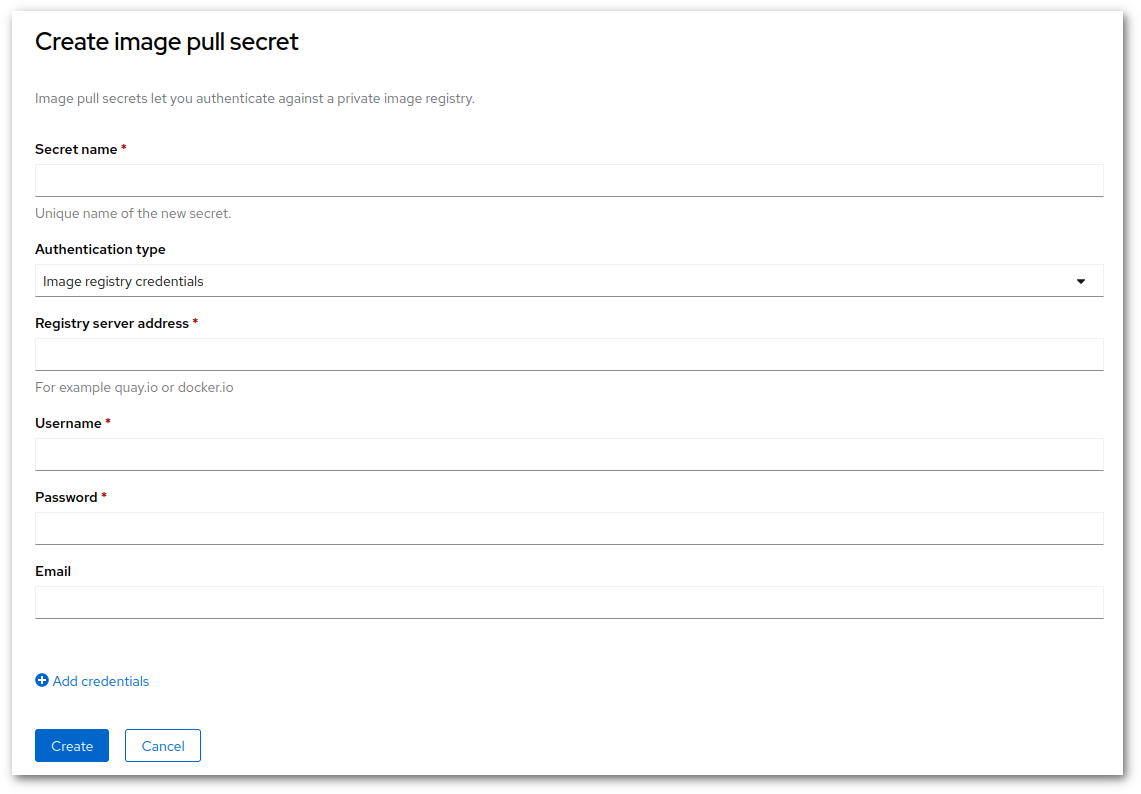Focus the Password input box

click(569, 529)
